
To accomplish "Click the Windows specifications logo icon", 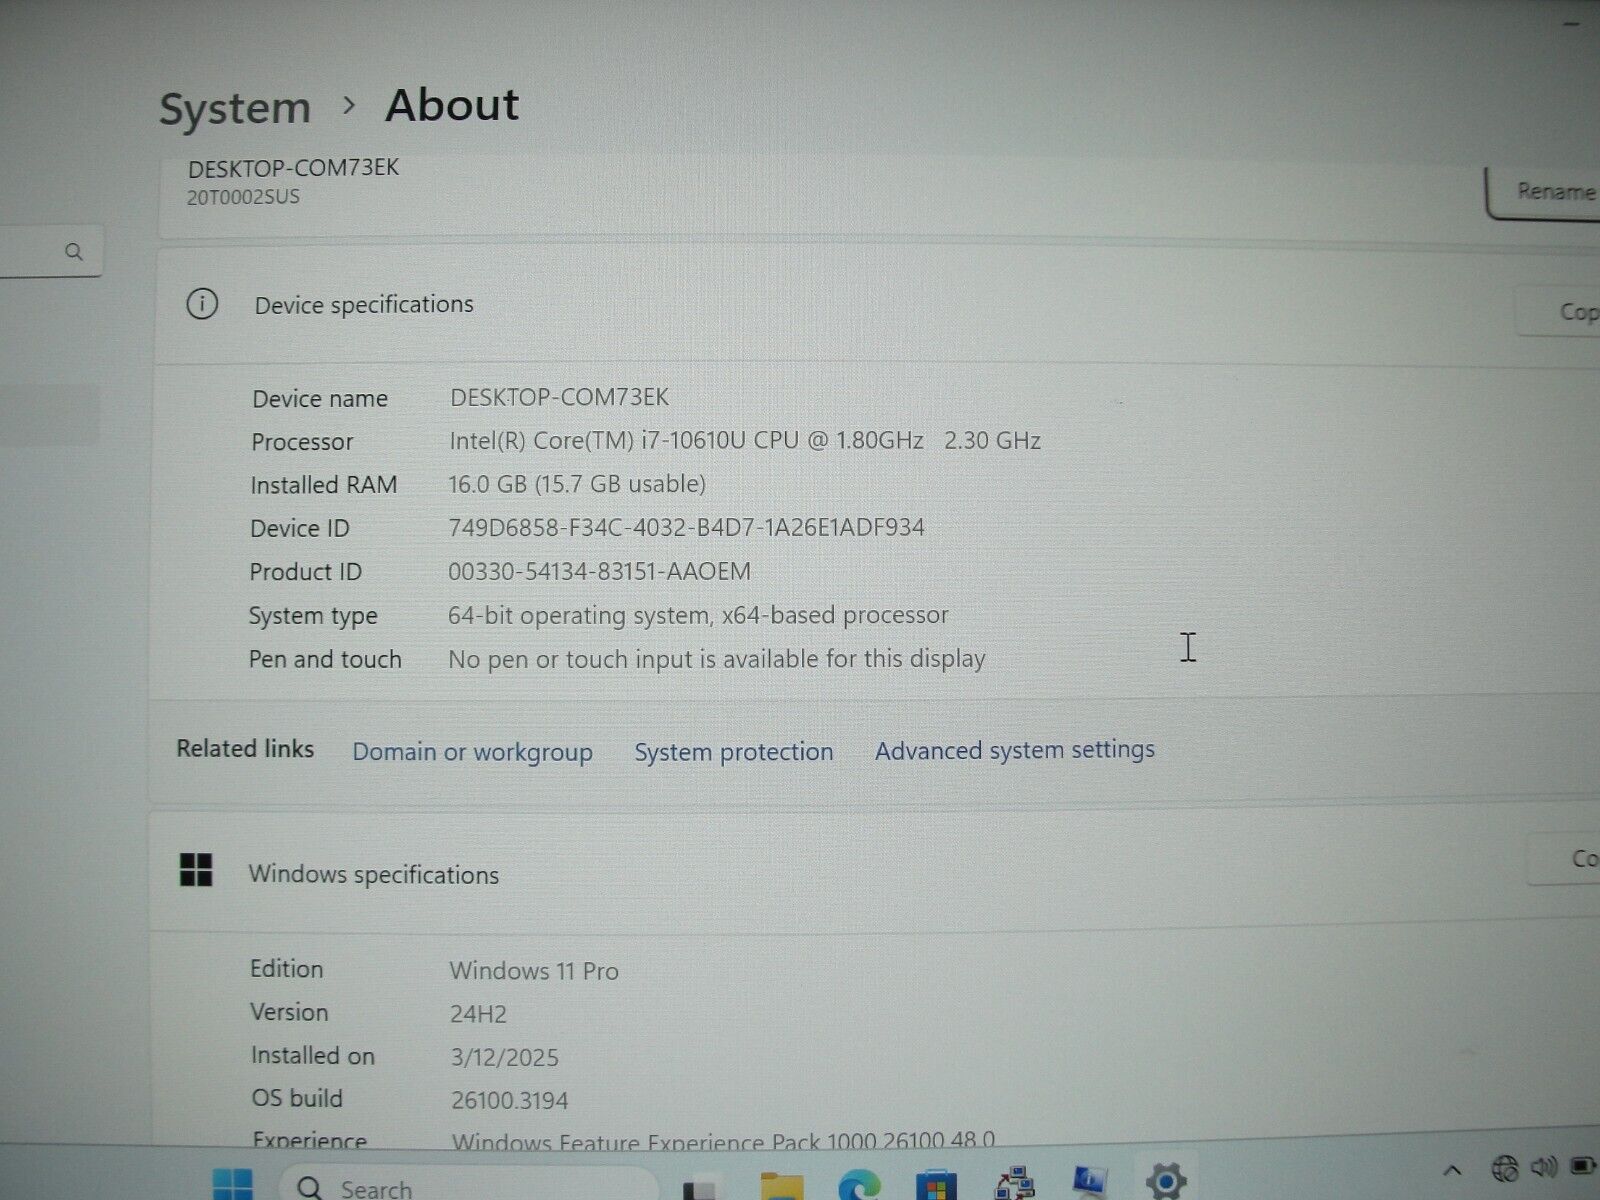I will tap(196, 870).
